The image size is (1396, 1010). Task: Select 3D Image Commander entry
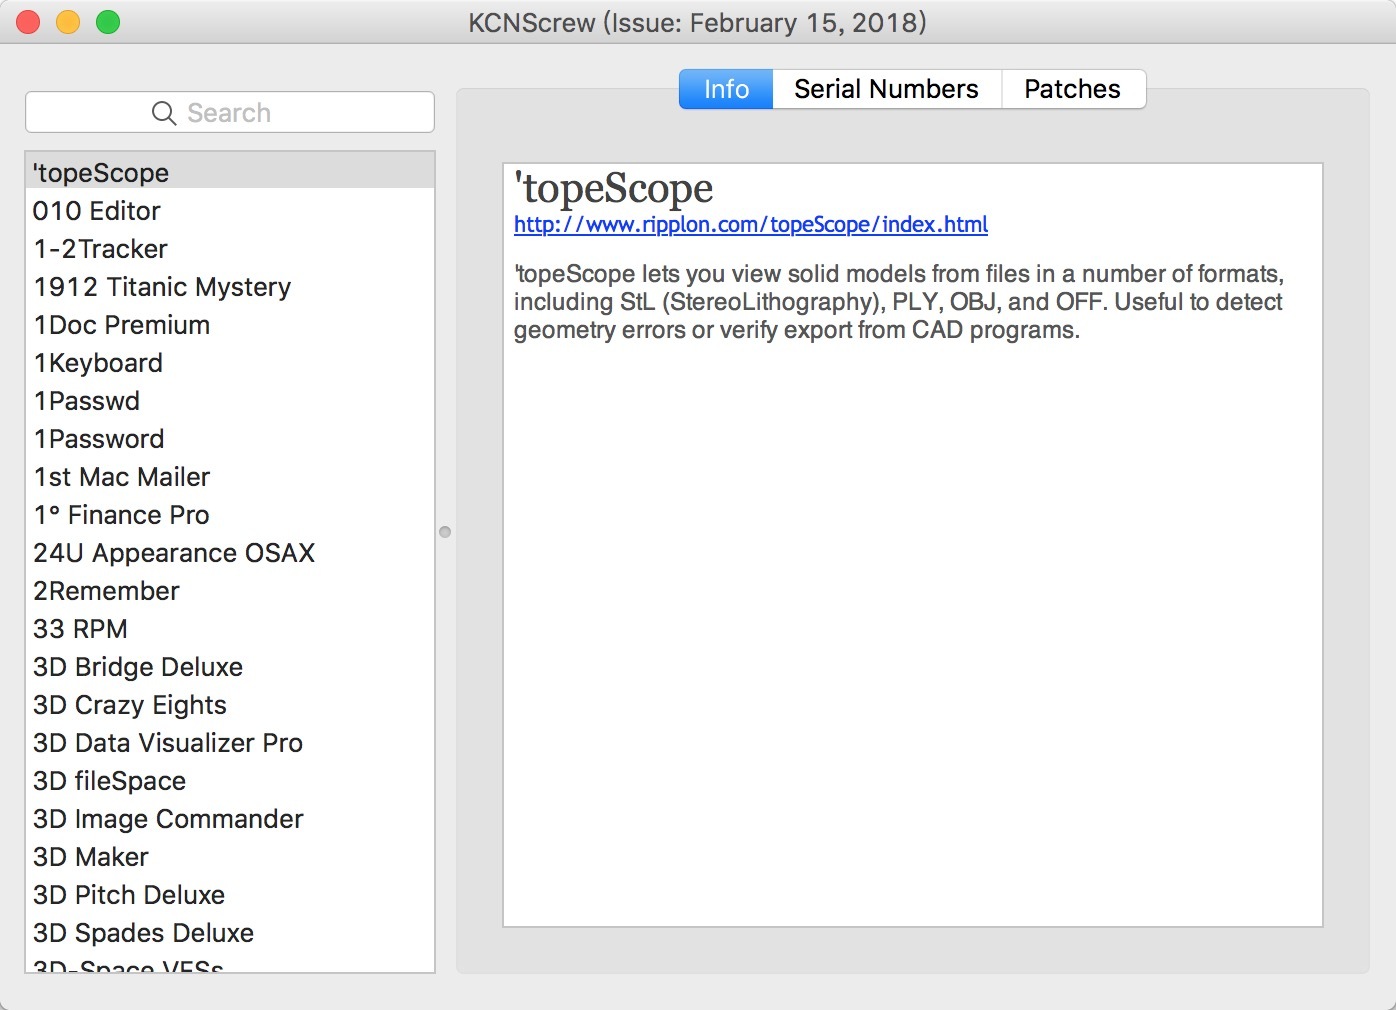168,819
